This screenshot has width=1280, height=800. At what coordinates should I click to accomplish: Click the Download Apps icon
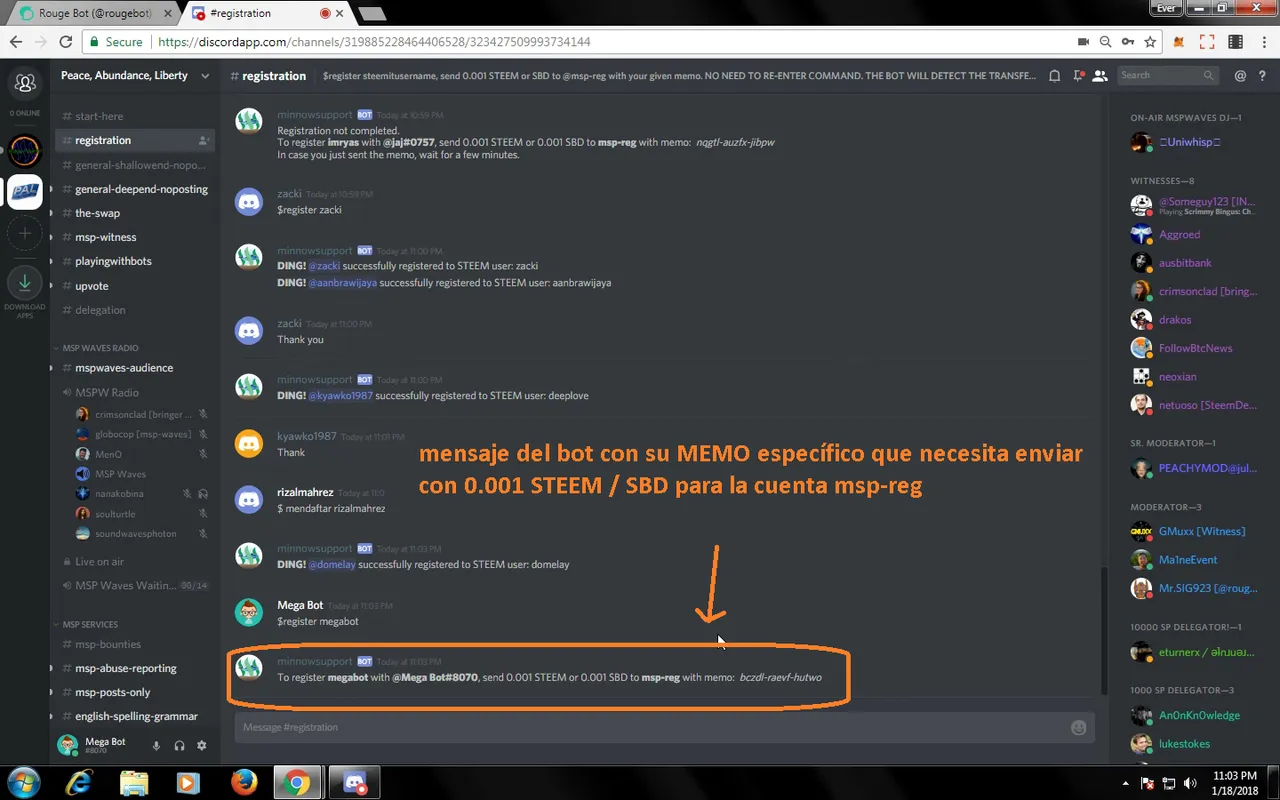coord(25,282)
